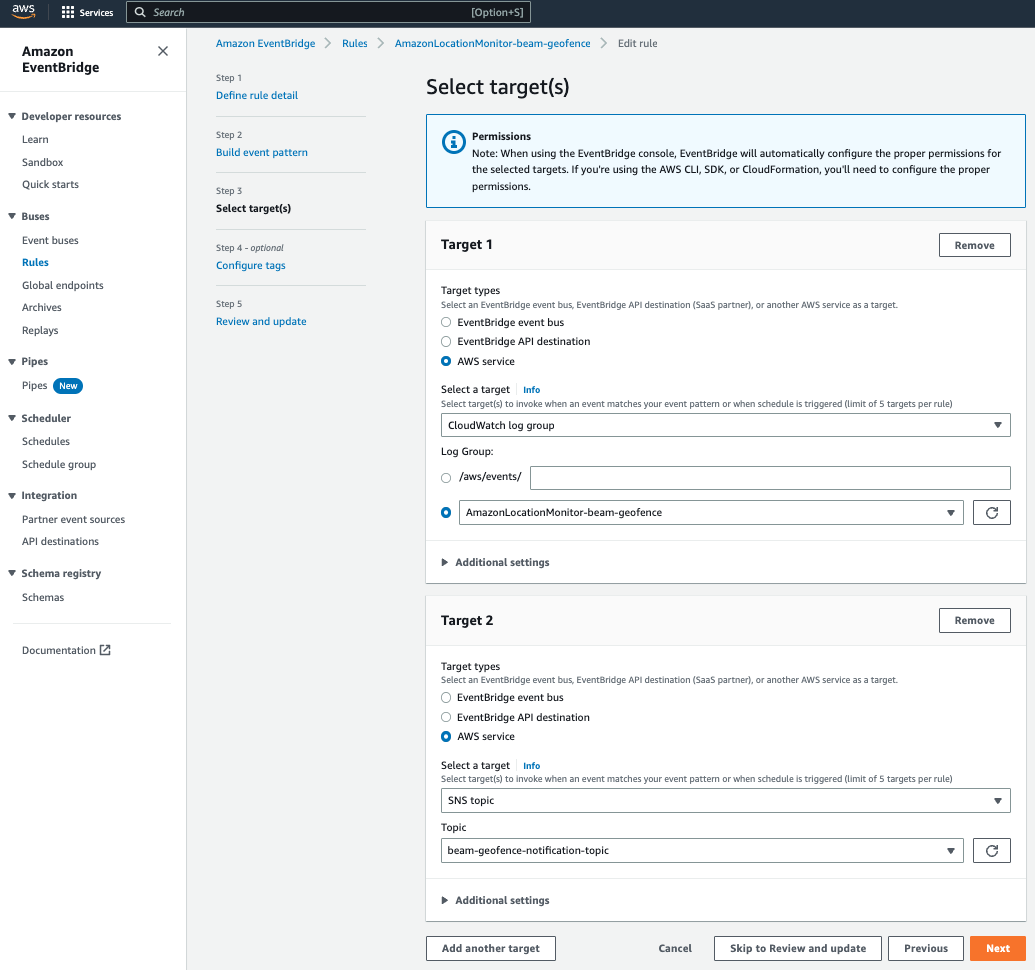The height and width of the screenshot is (970, 1035).
Task: Refresh the log group list for Target 1
Action: (991, 512)
